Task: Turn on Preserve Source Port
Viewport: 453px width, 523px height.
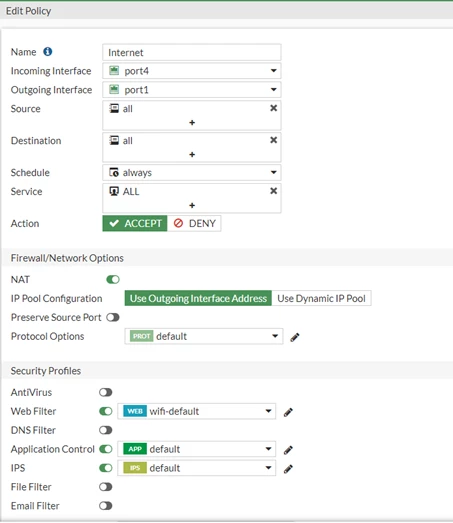Action: pyautogui.click(x=113, y=317)
